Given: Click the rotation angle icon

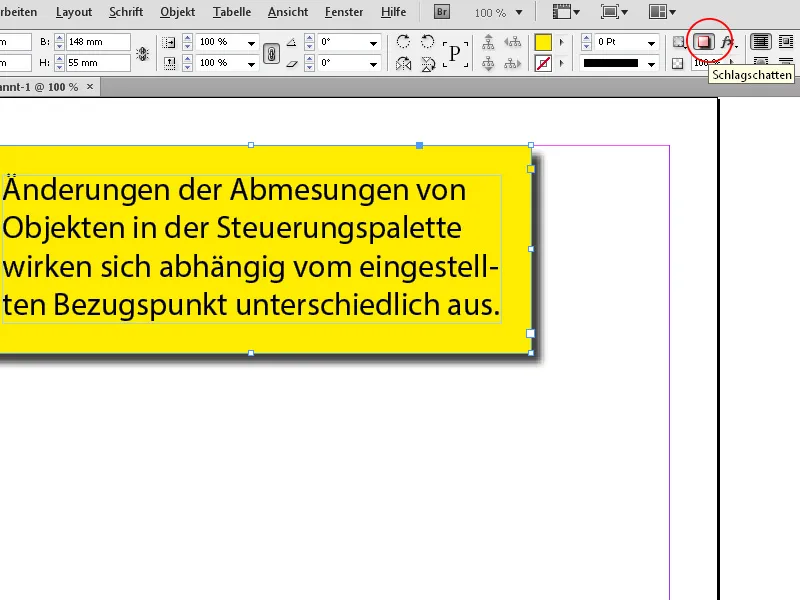Looking at the screenshot, I should (291, 42).
